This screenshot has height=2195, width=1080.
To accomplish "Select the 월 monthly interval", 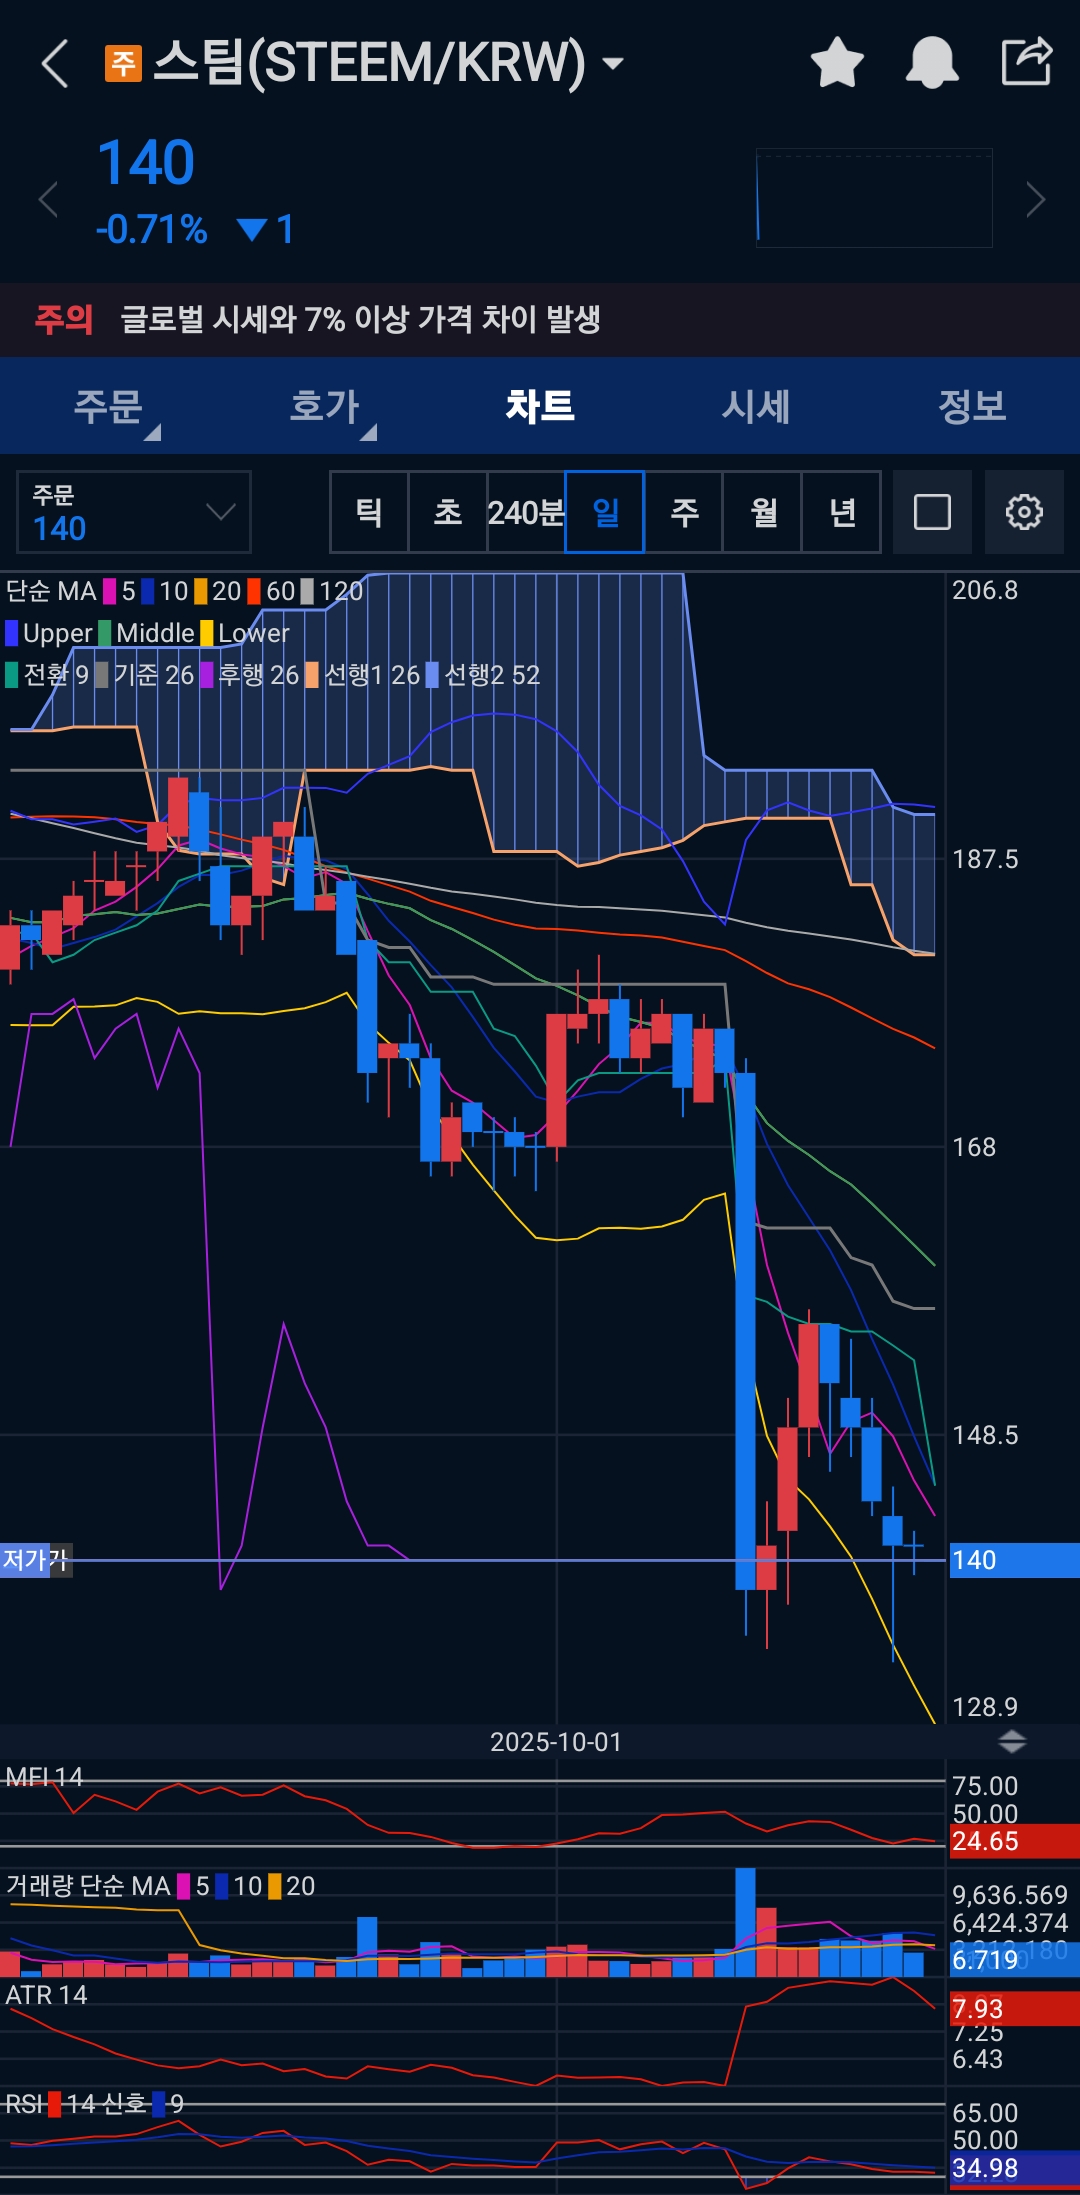I will (763, 512).
